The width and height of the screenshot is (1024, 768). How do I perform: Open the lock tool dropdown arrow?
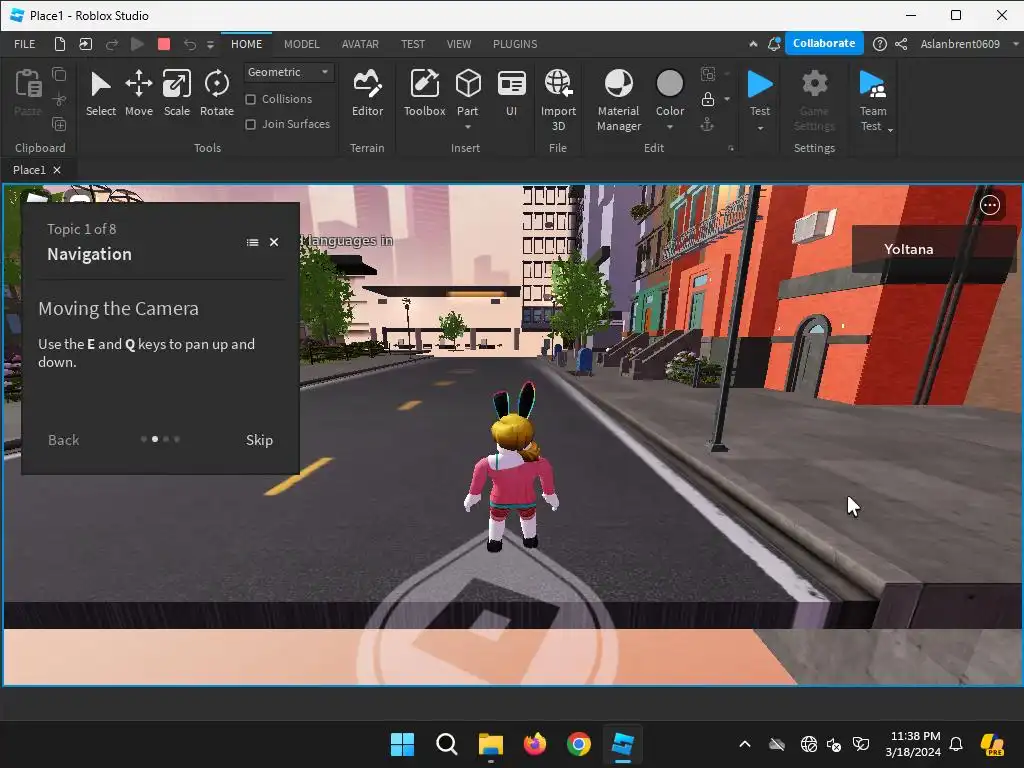click(x=727, y=99)
